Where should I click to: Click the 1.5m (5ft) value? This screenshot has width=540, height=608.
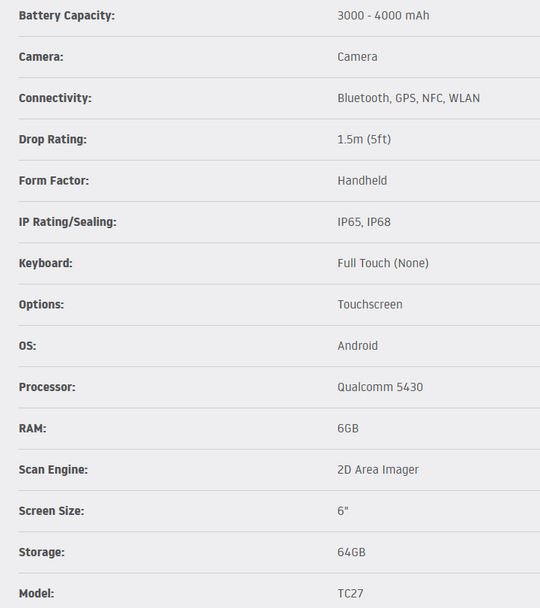point(364,139)
